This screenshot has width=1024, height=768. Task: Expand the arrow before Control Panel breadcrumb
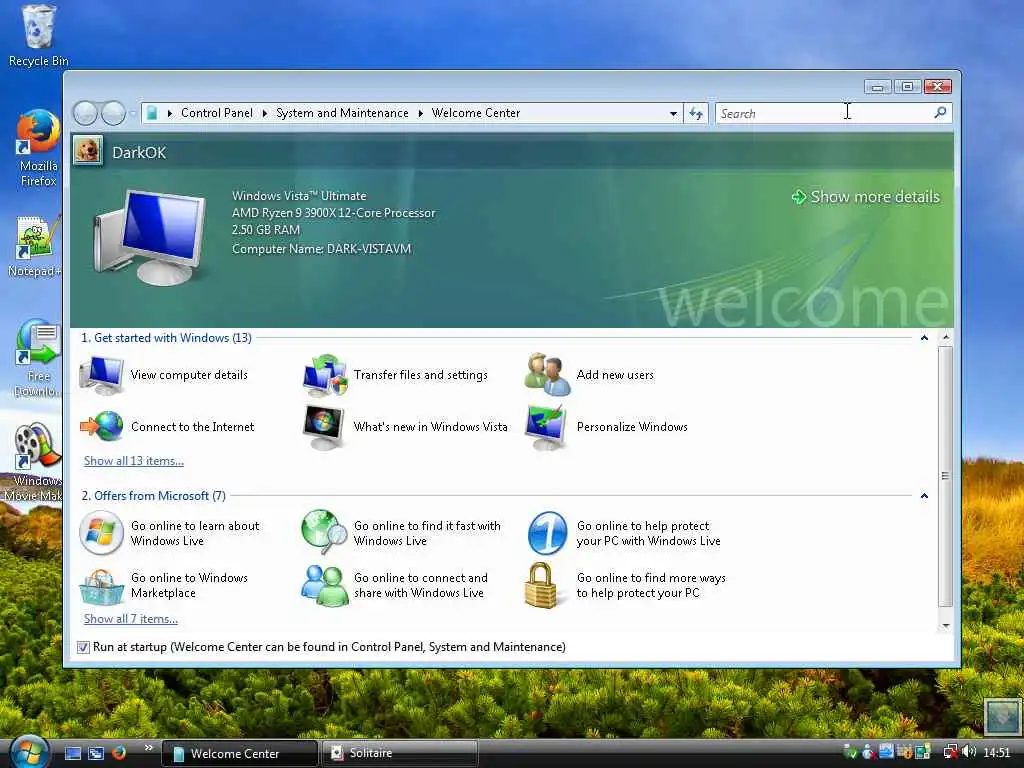click(x=170, y=114)
